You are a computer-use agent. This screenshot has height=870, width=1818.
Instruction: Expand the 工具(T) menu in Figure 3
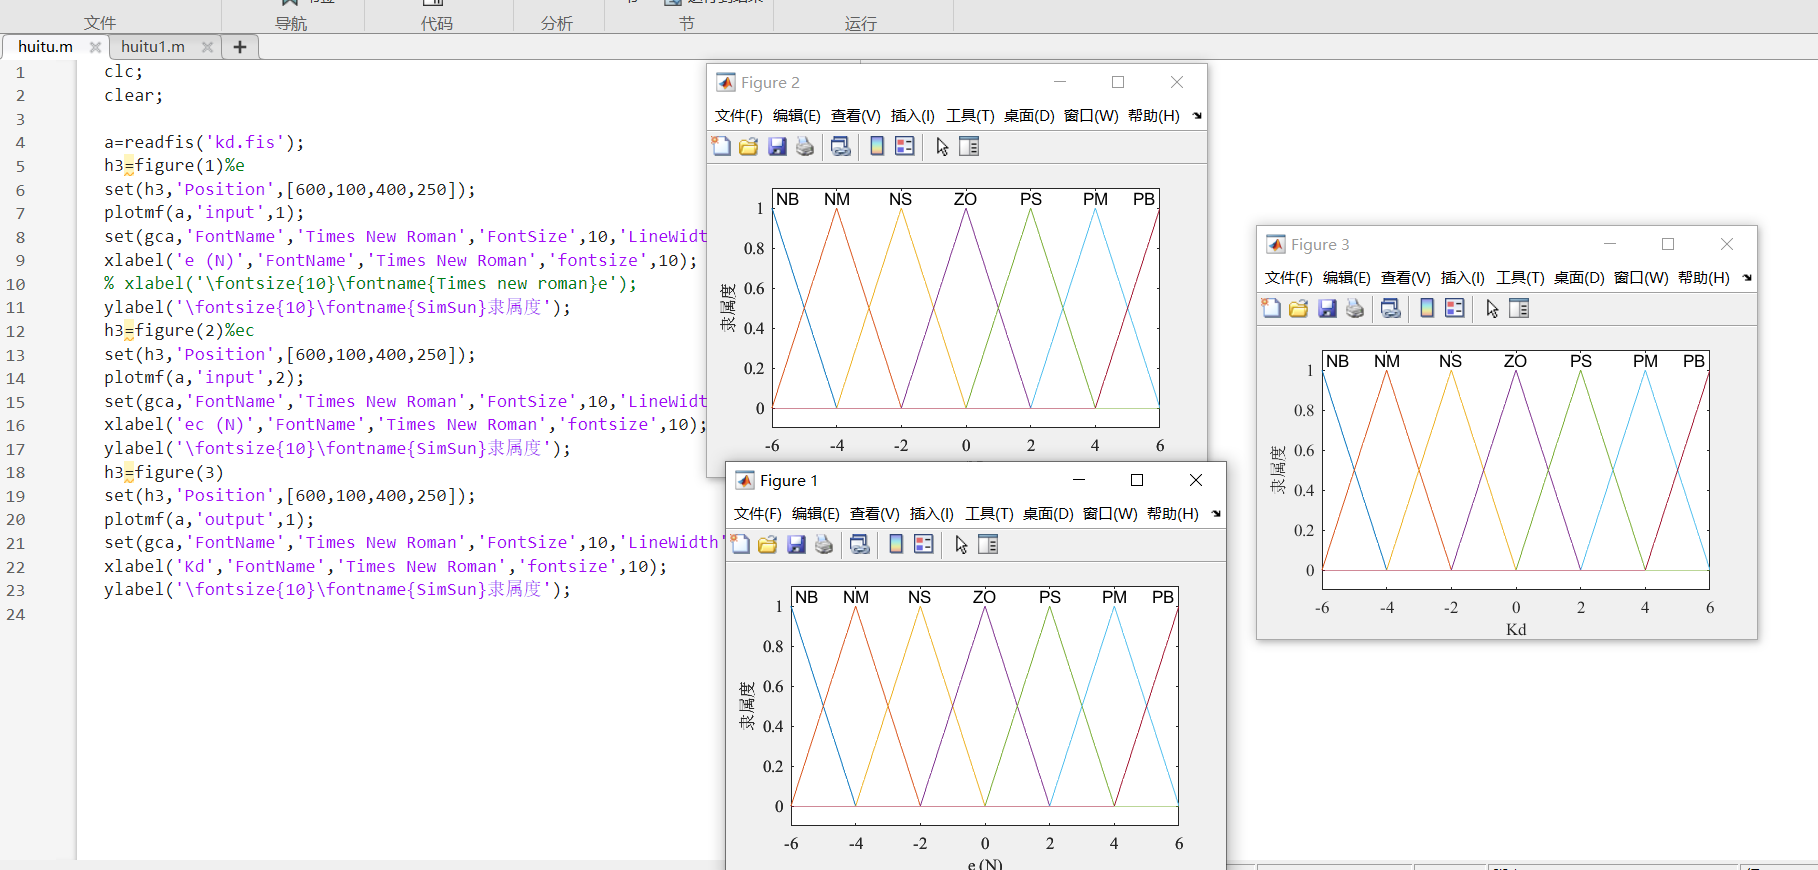[x=1519, y=278]
